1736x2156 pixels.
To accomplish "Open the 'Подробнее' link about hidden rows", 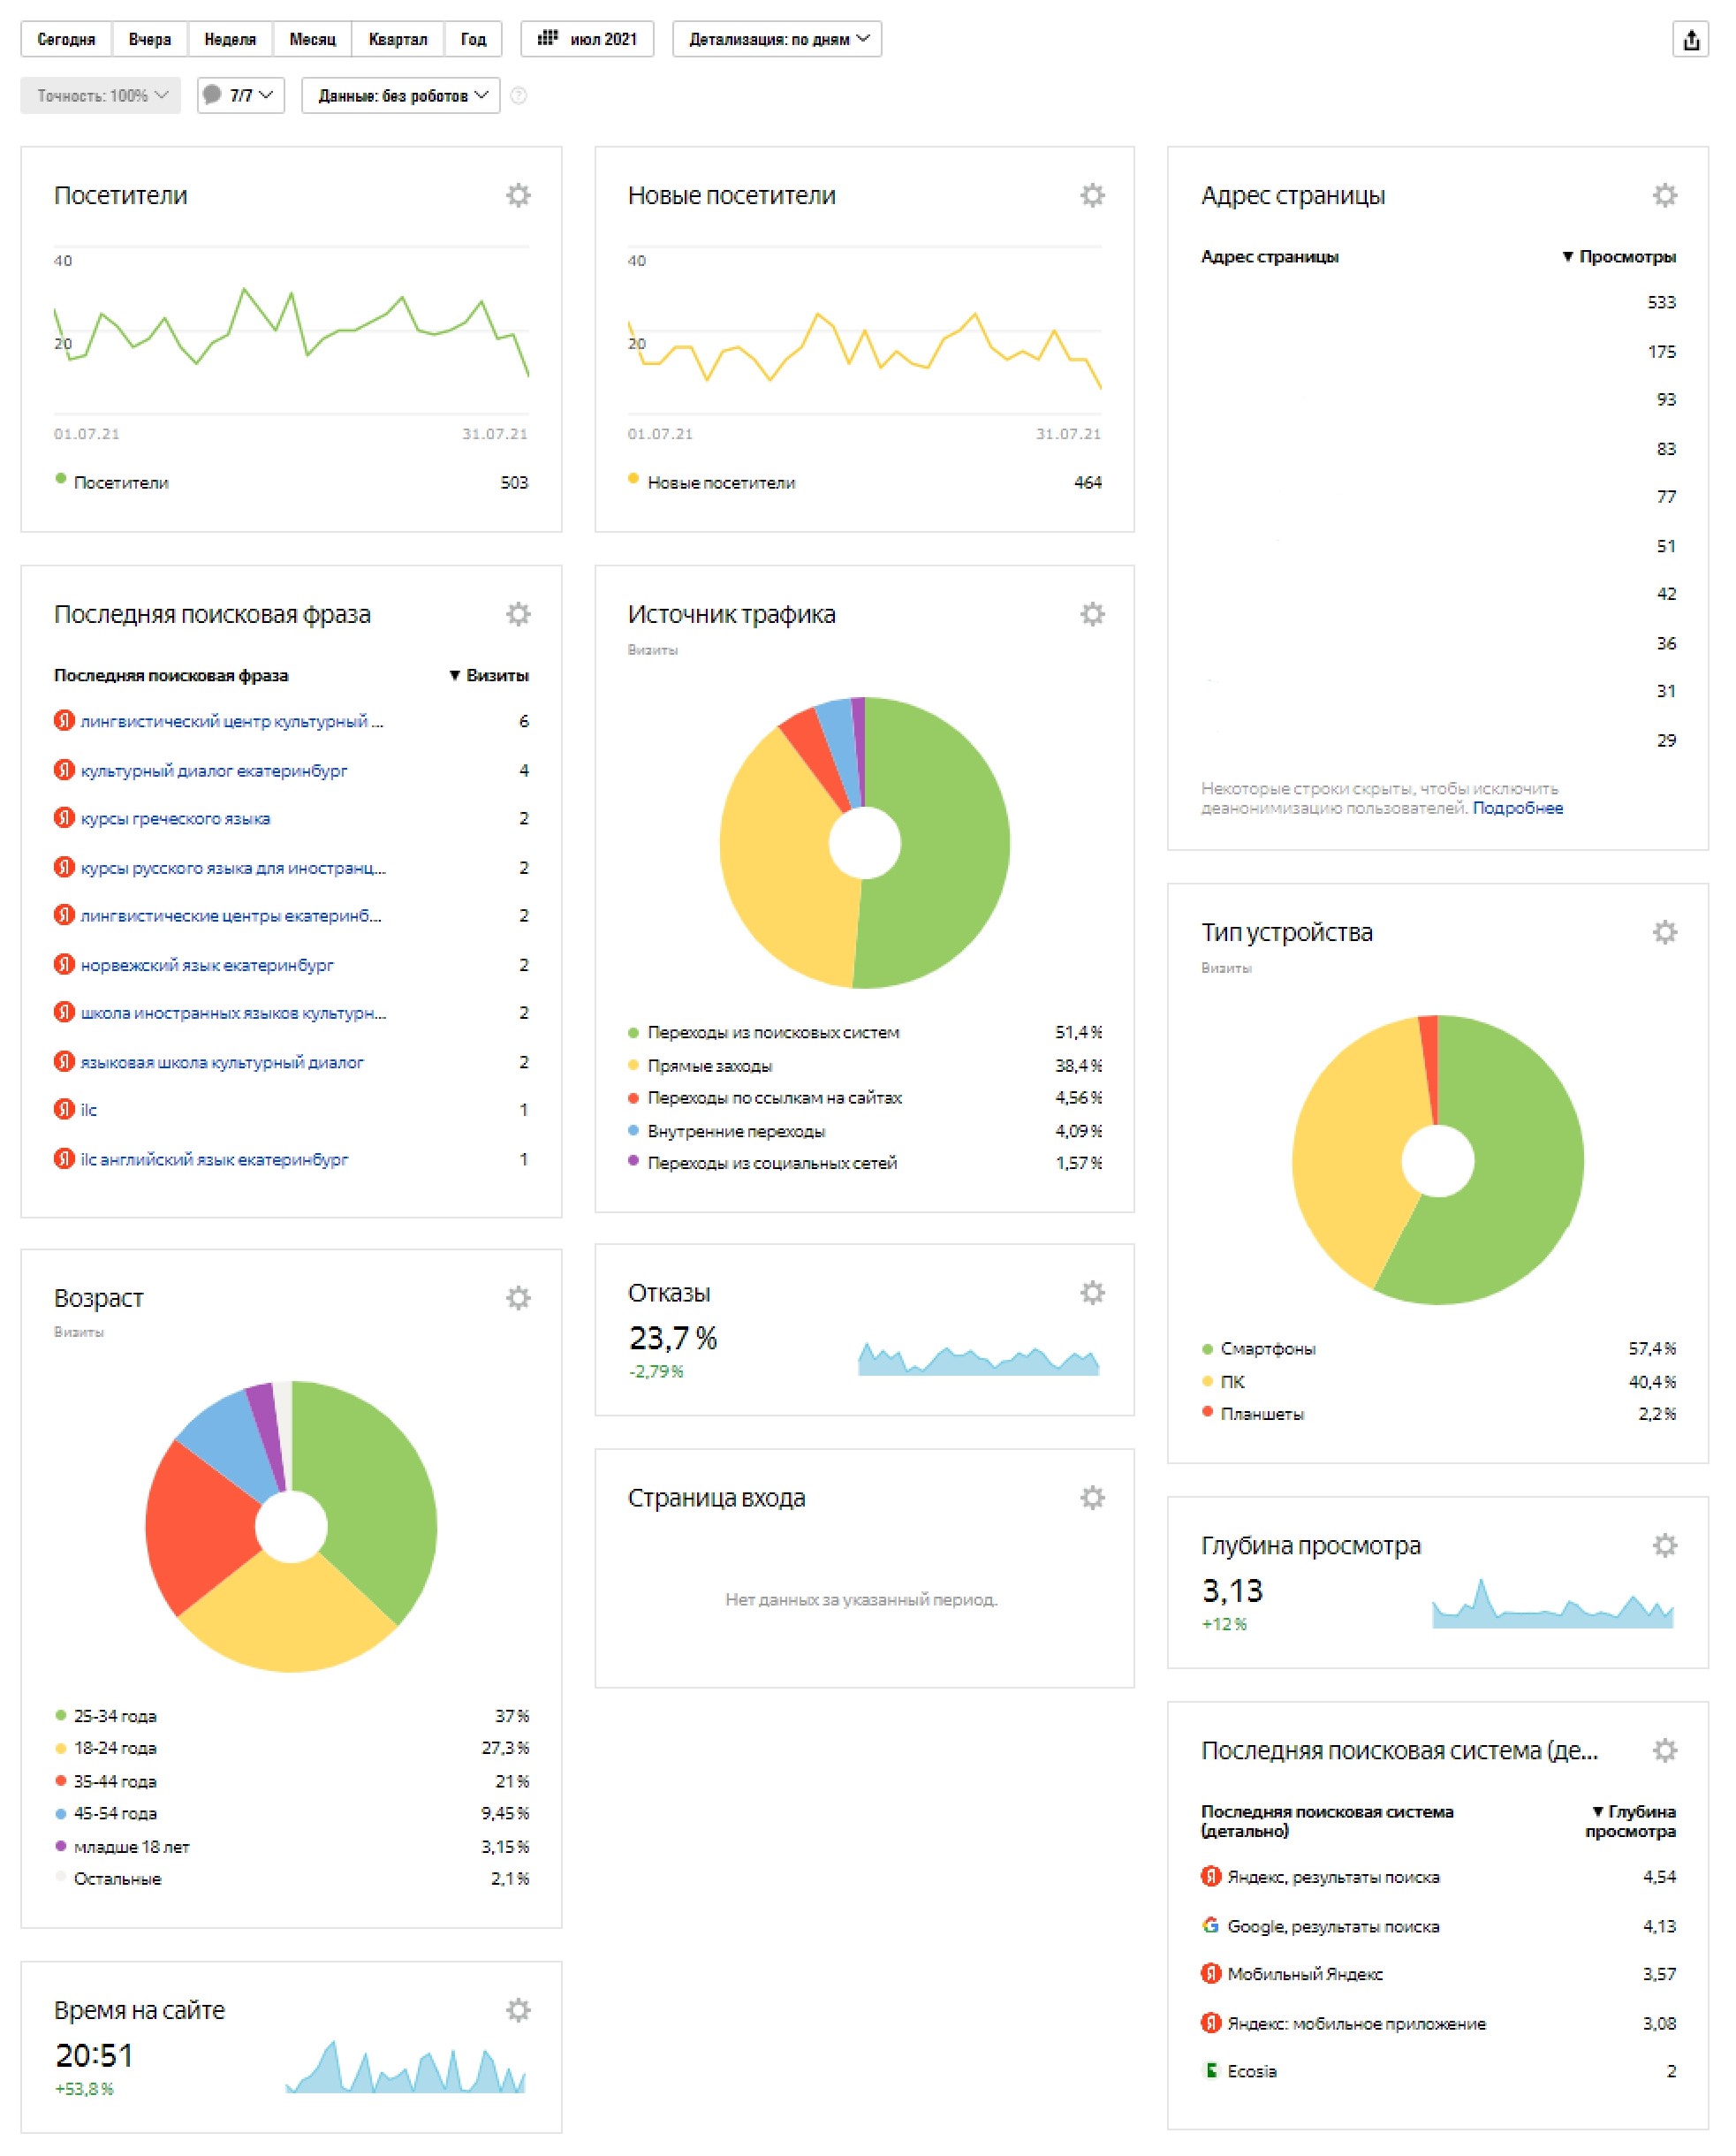I will (1517, 808).
